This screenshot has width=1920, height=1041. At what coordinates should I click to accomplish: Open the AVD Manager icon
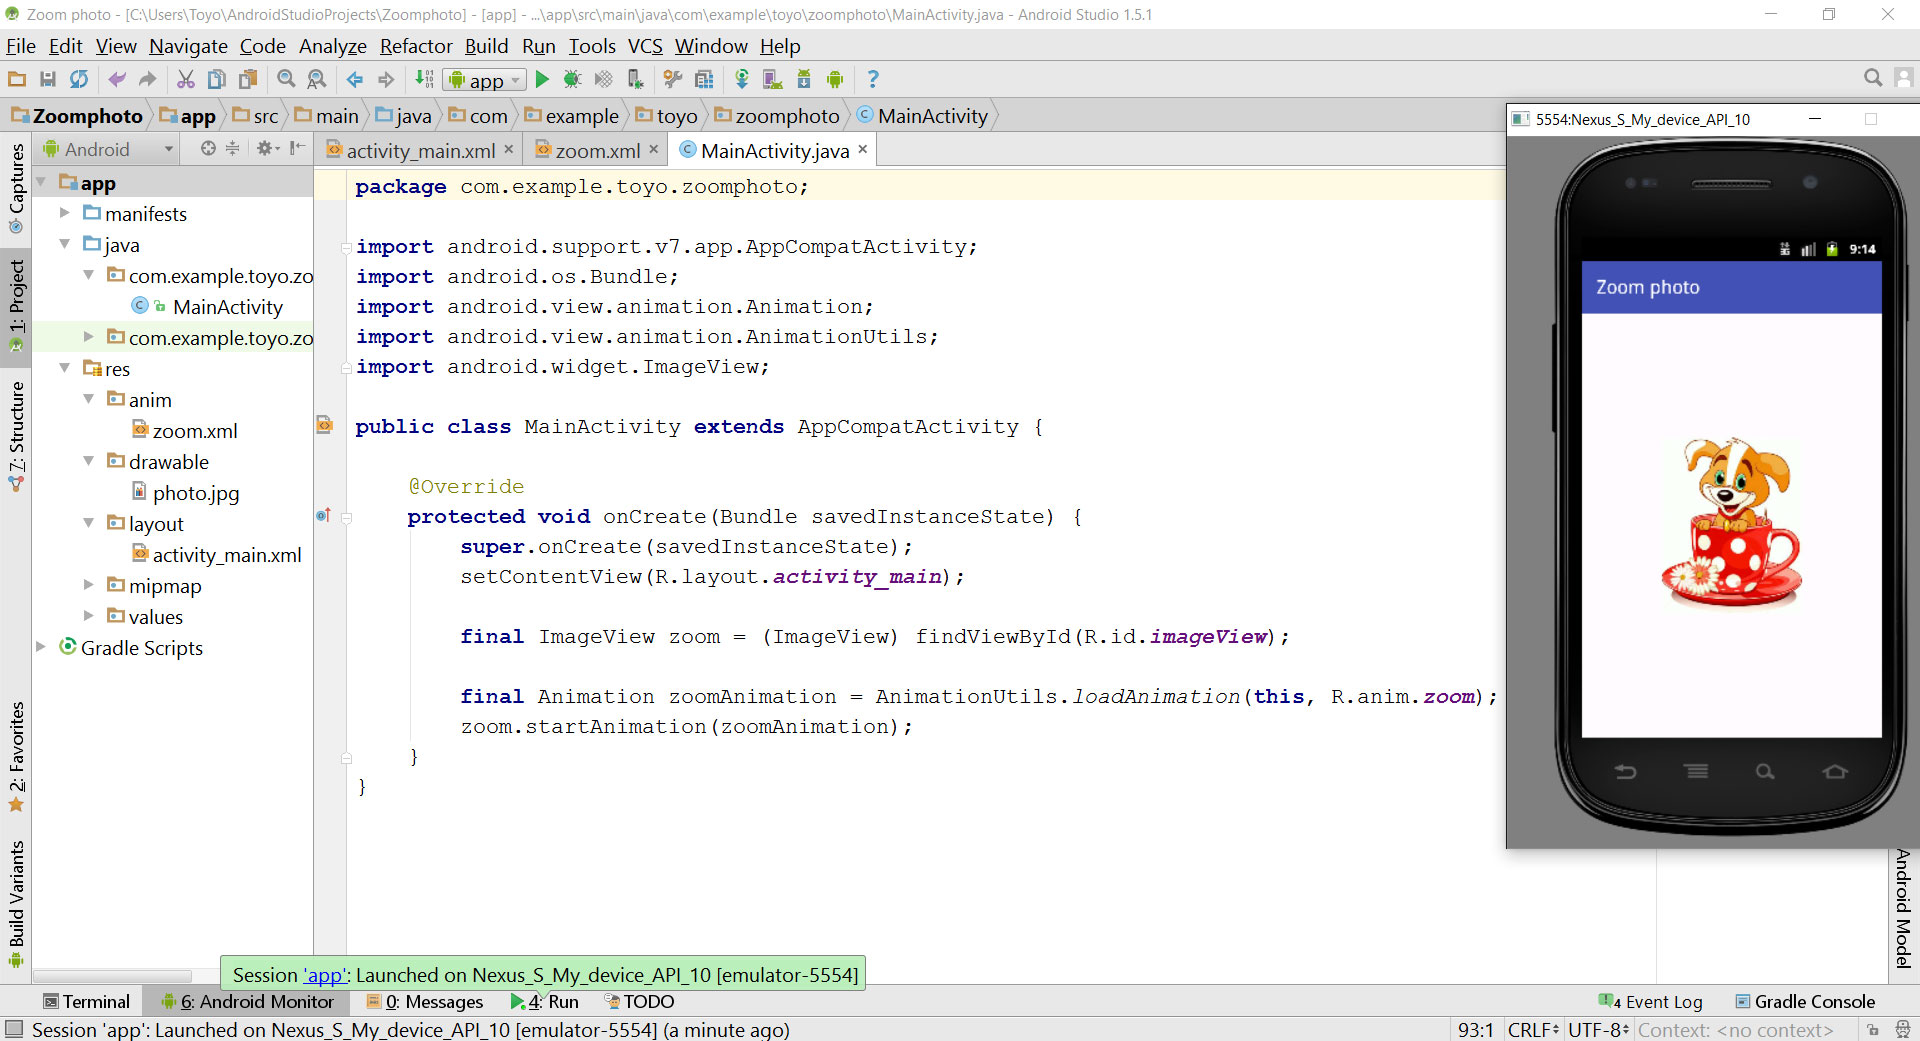[x=772, y=79]
